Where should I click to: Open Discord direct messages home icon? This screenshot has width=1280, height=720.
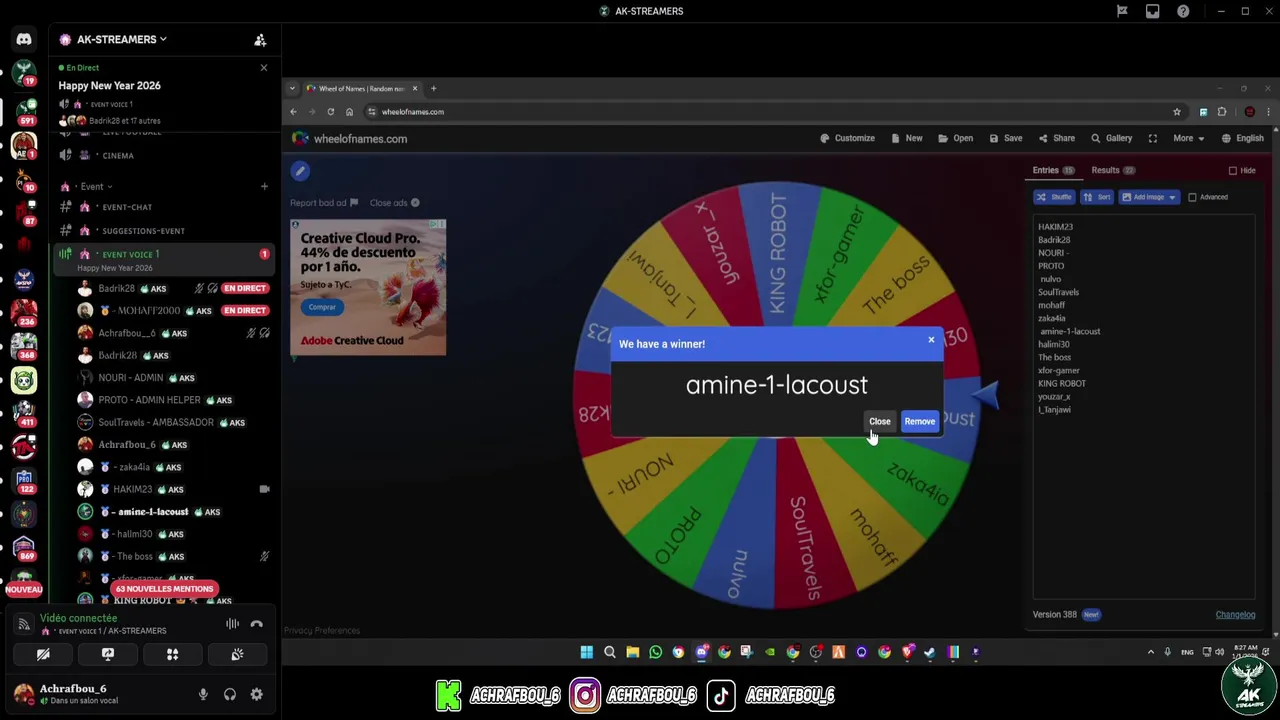pos(24,40)
